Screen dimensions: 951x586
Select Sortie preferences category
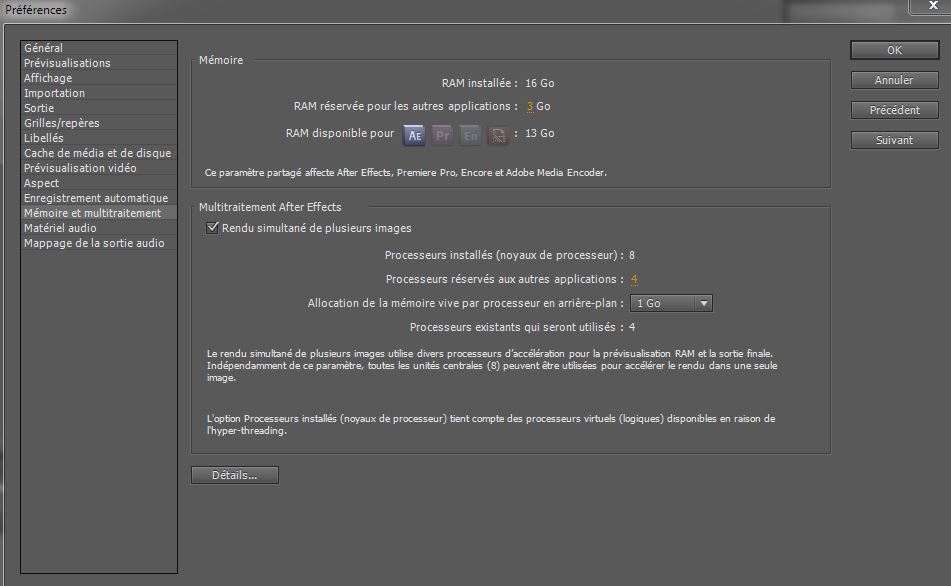point(99,108)
